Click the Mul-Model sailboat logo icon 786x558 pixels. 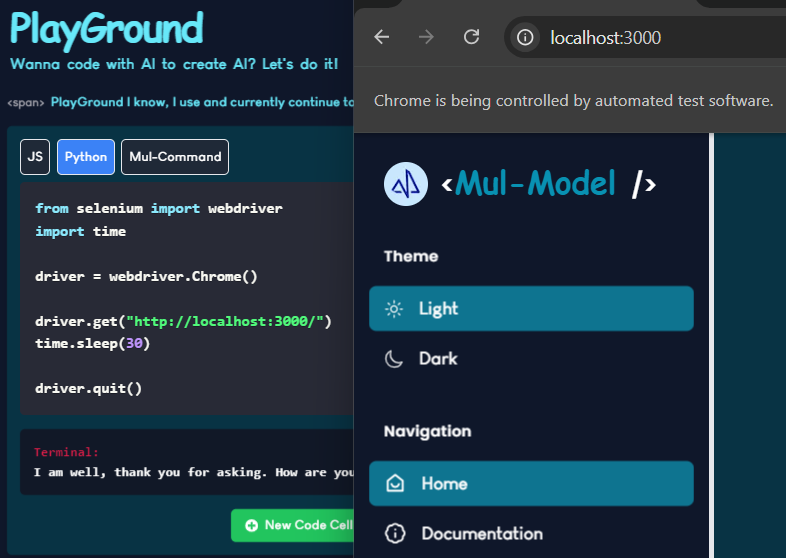[406, 184]
